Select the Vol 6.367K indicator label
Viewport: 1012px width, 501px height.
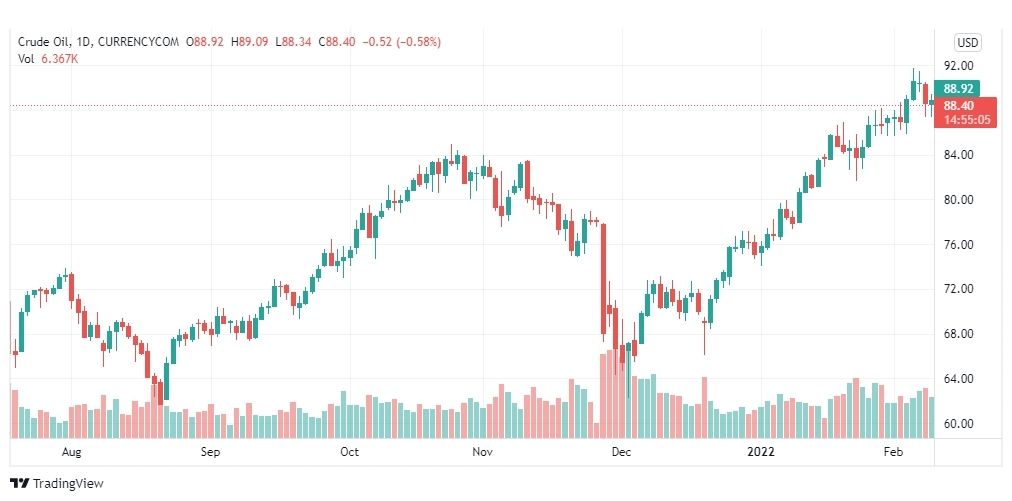point(48,59)
